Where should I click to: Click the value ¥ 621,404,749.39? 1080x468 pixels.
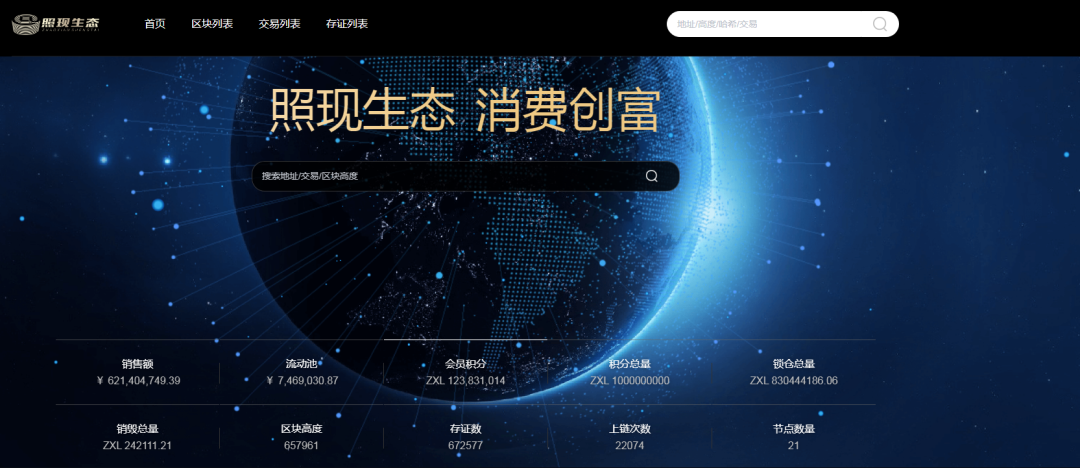click(139, 380)
